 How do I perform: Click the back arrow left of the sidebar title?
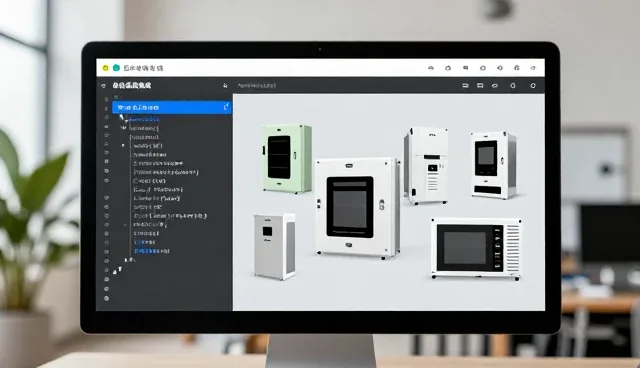point(104,86)
